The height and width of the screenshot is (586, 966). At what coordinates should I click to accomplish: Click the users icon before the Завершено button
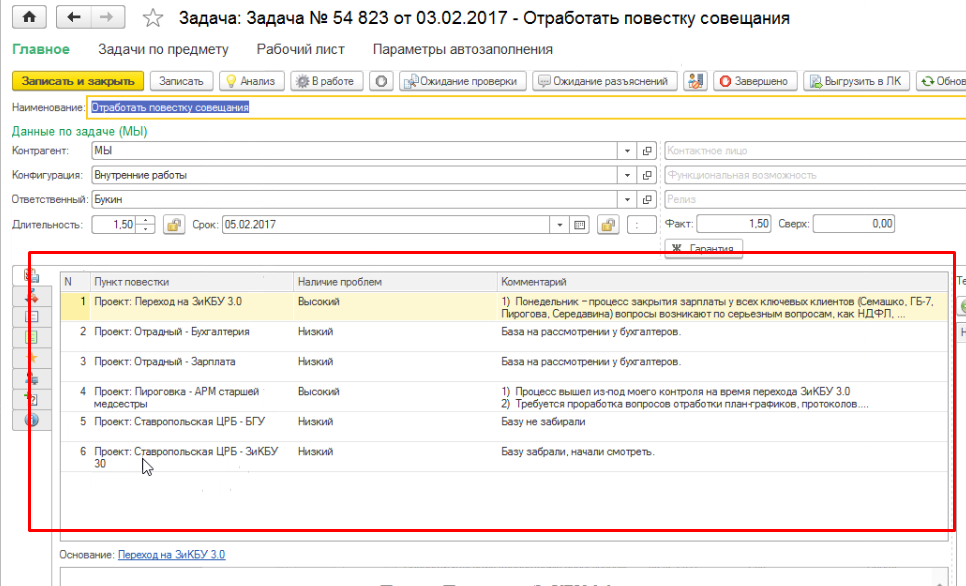tap(694, 82)
